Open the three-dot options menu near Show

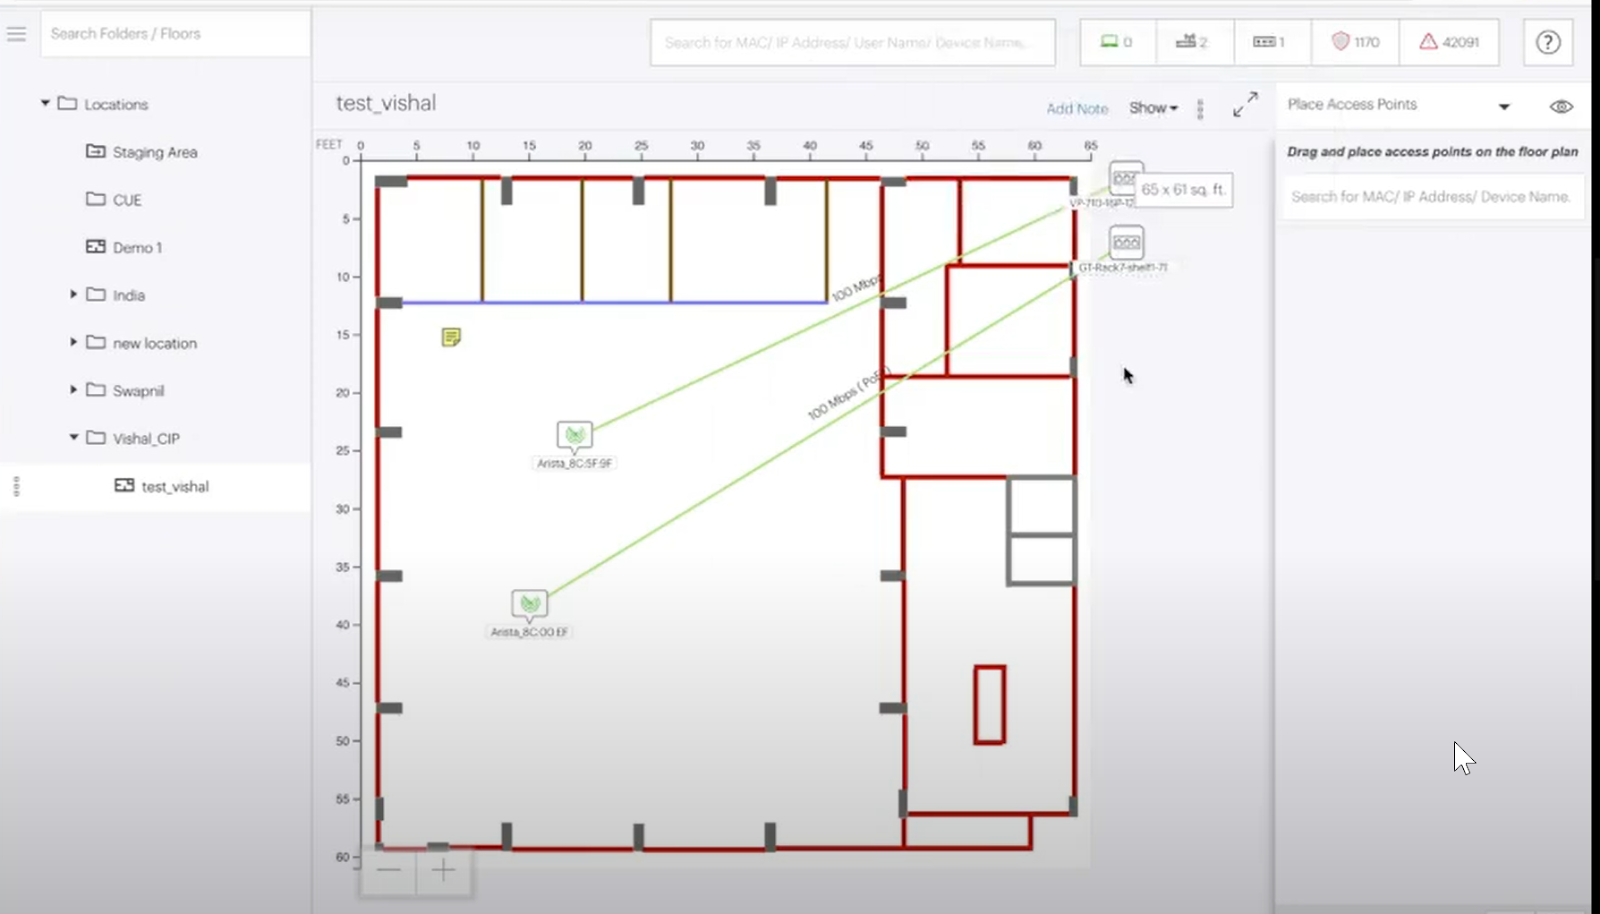pyautogui.click(x=1199, y=107)
